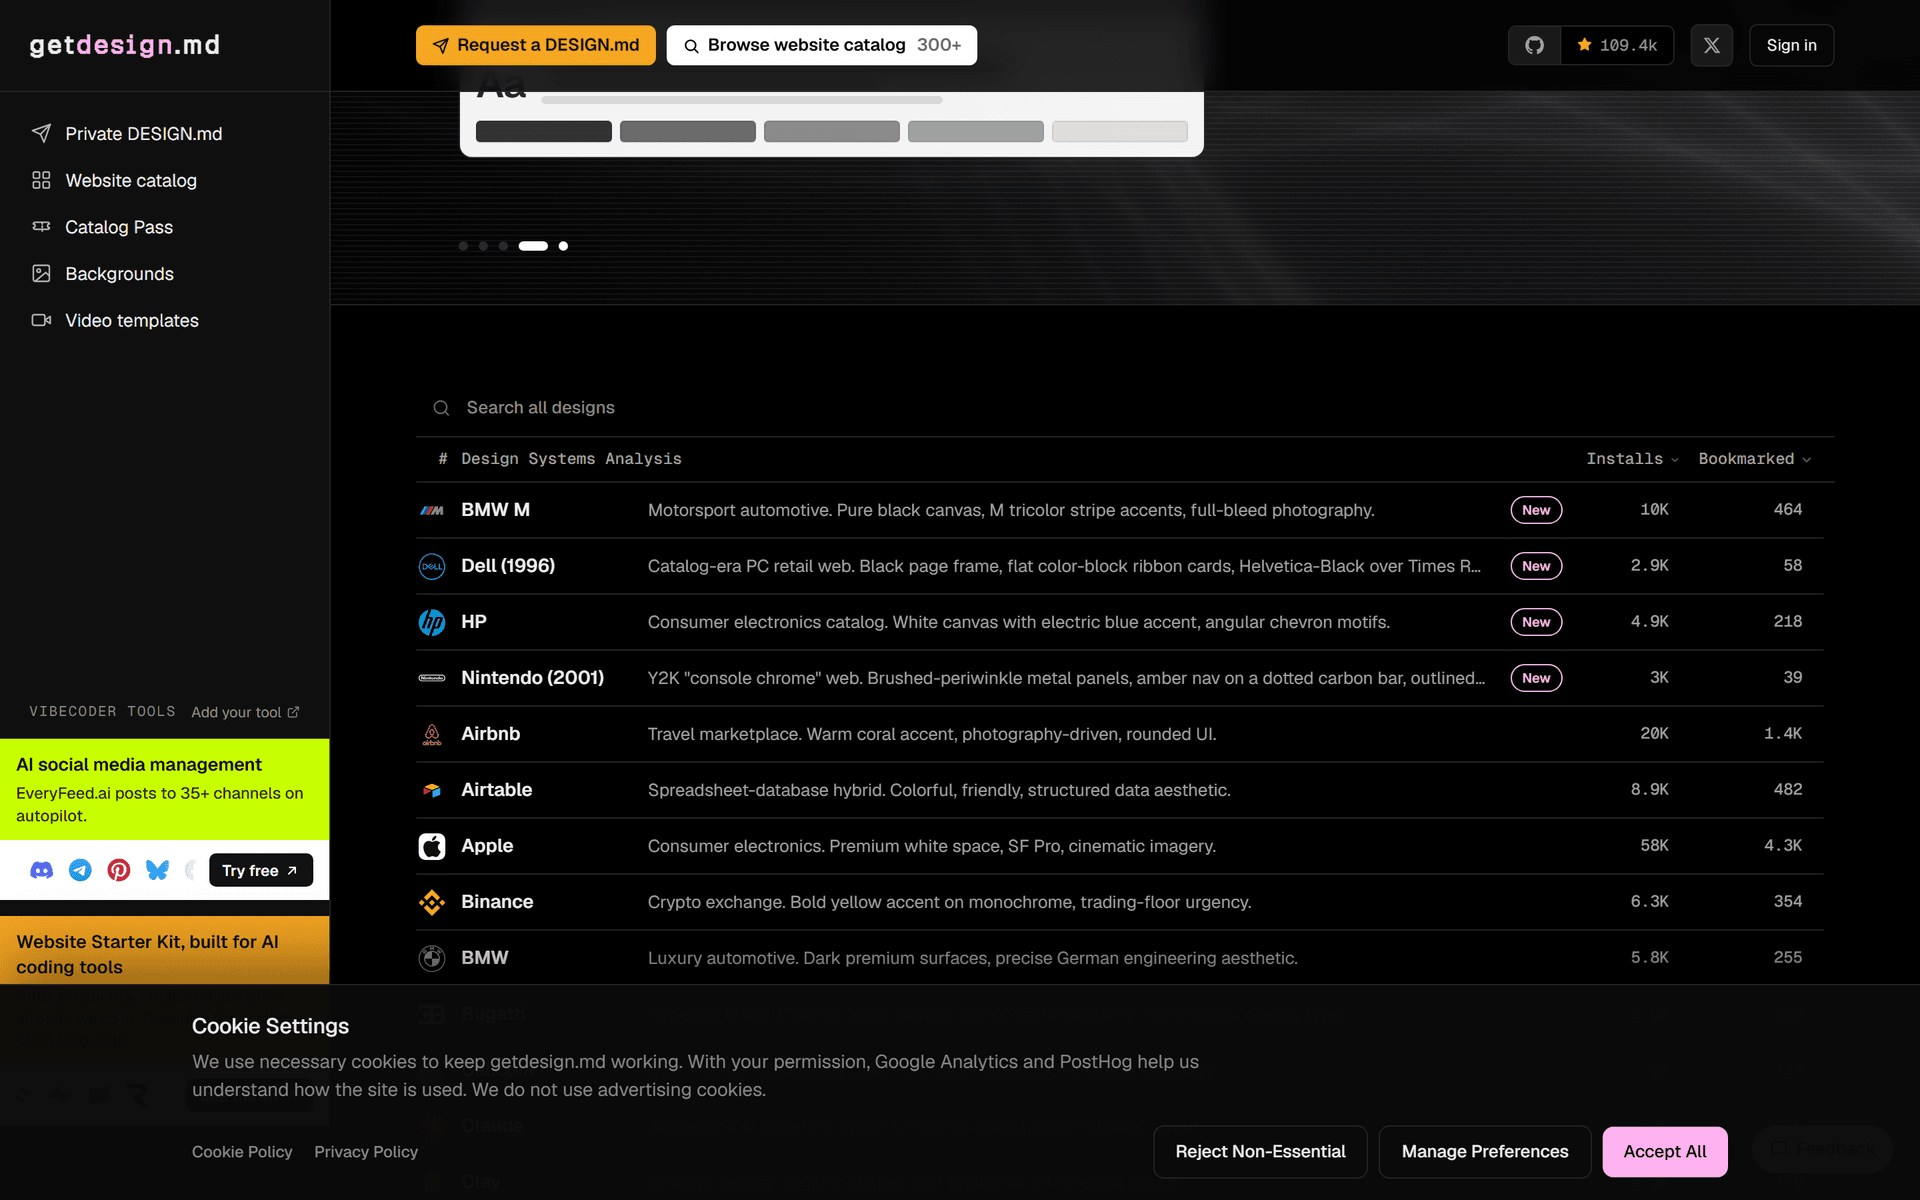Click the Dell (1996) logo icon
Image resolution: width=1920 pixels, height=1200 pixels.
click(x=432, y=566)
